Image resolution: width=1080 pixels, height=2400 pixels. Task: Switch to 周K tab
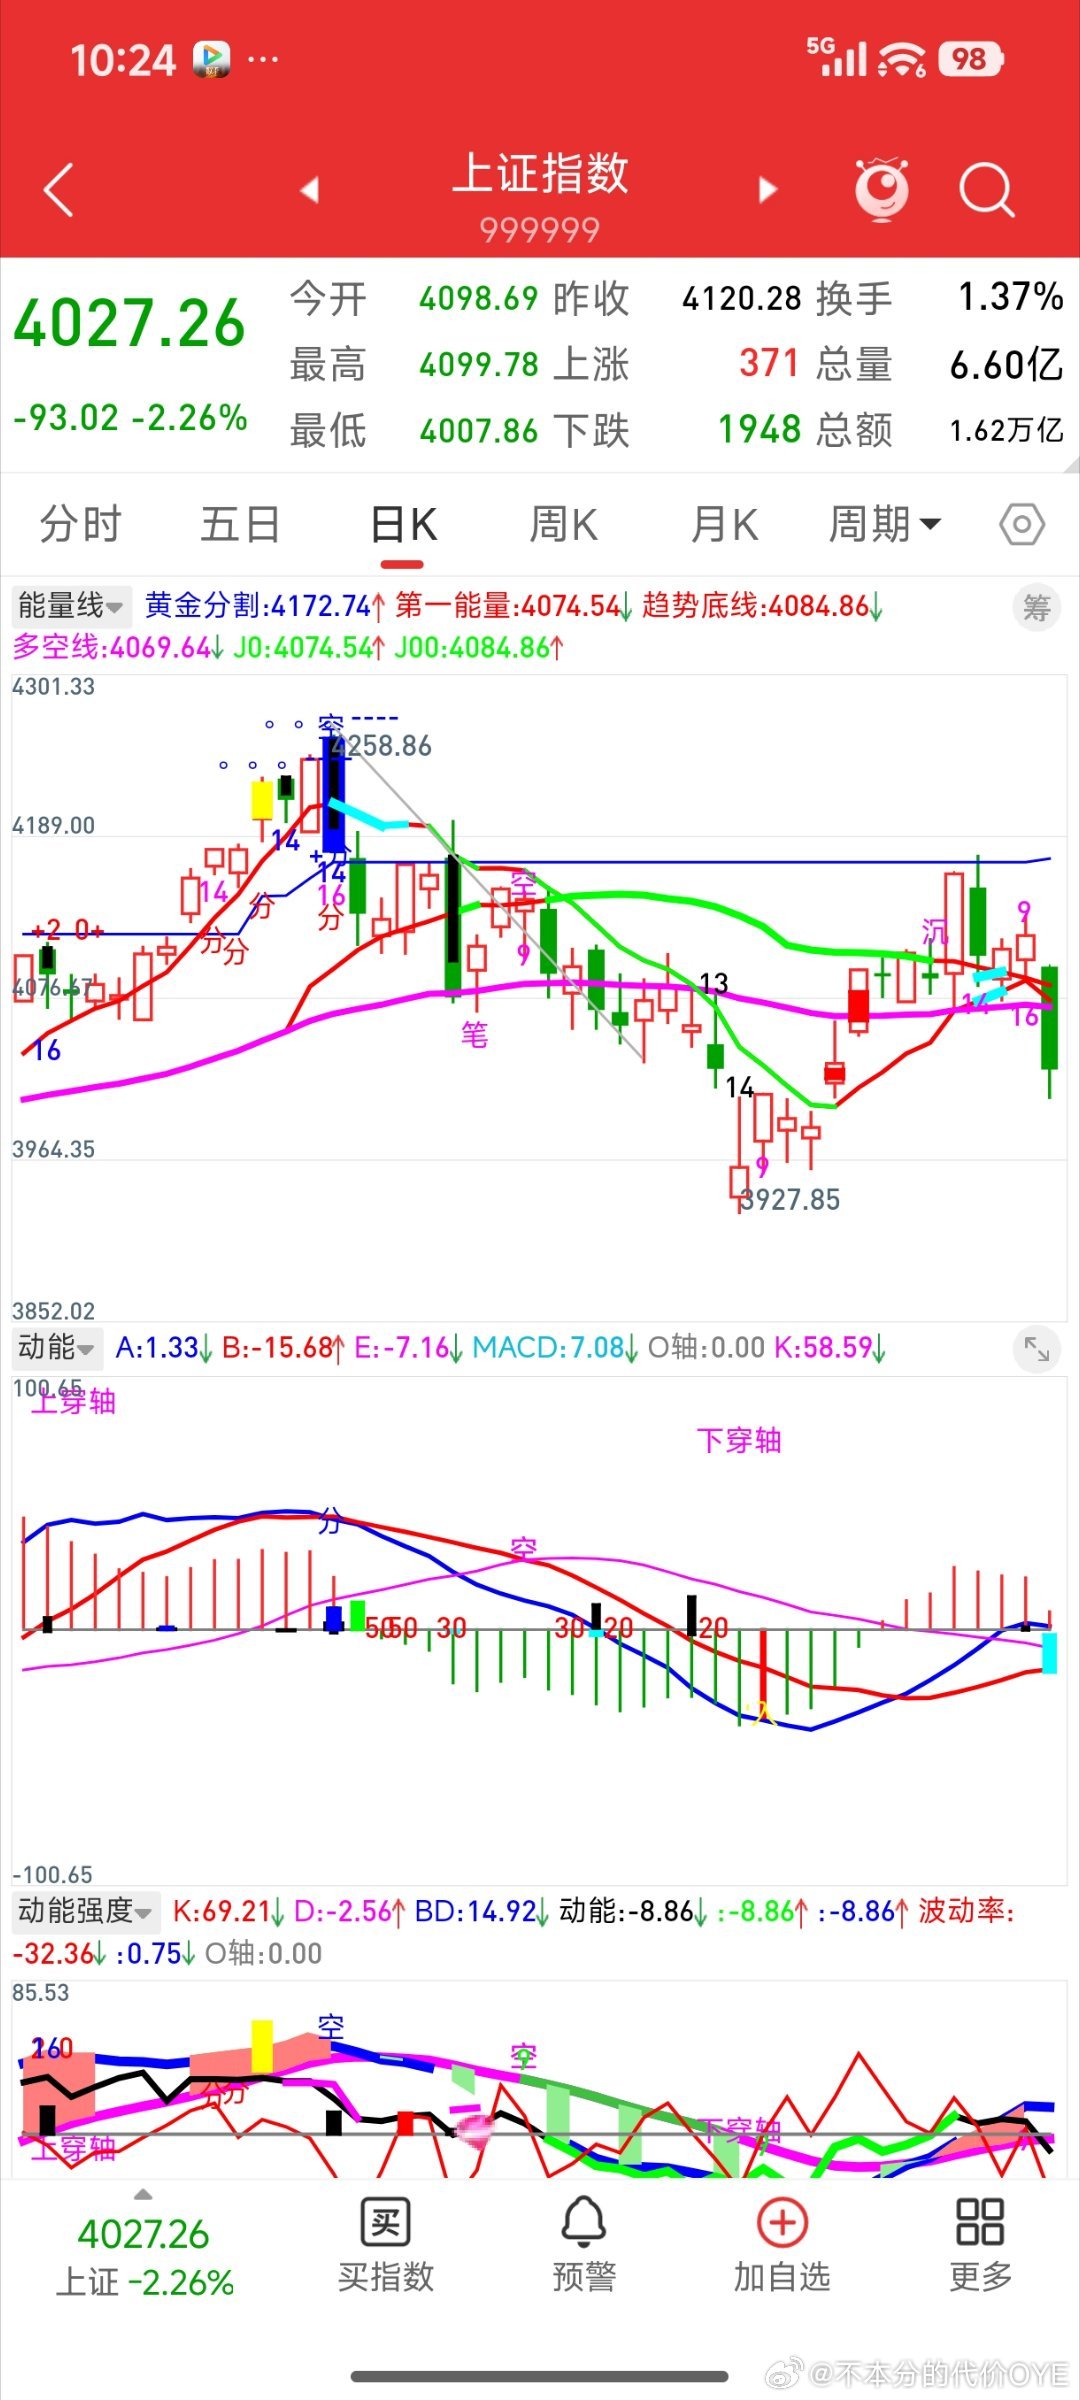coord(563,524)
